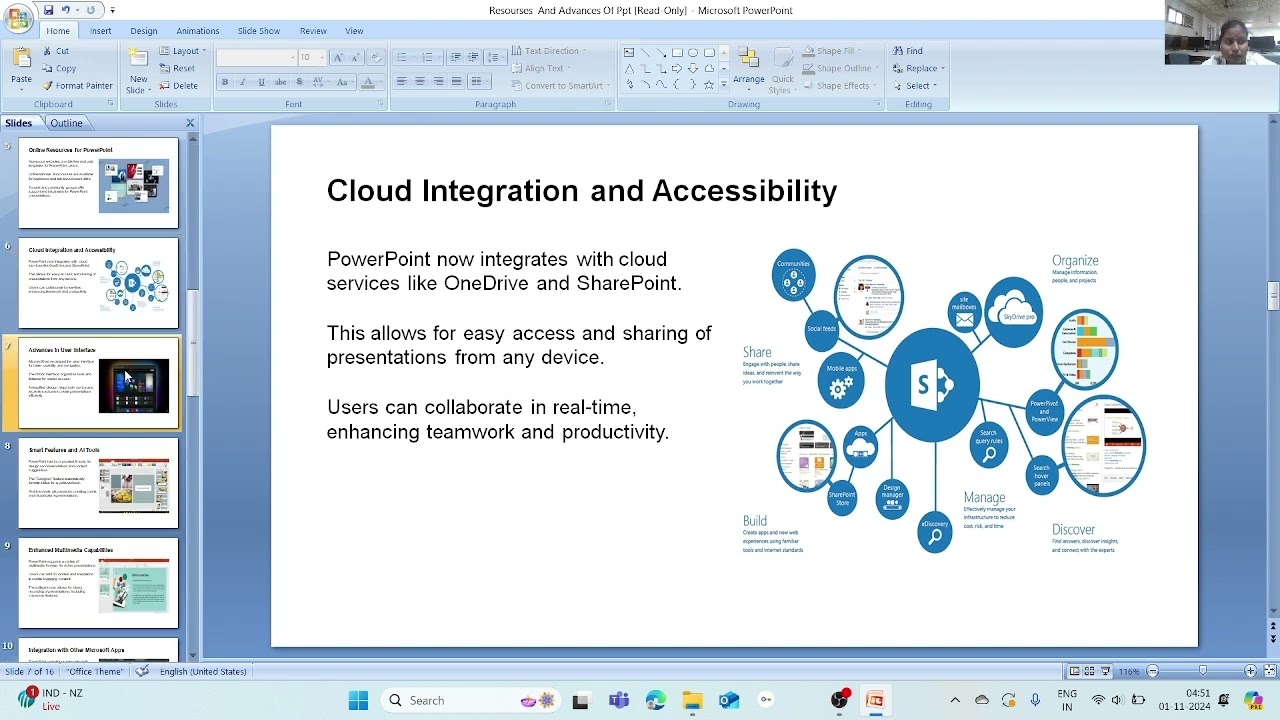Screen dimensions: 1280x720
Task: Switch to Slide Sorter view
Action: point(1090,671)
